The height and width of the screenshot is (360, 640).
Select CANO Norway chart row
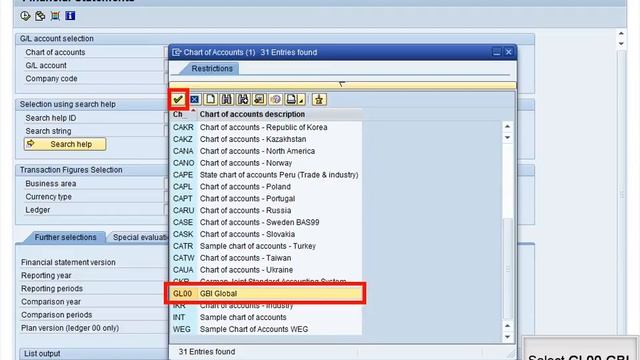click(x=266, y=163)
